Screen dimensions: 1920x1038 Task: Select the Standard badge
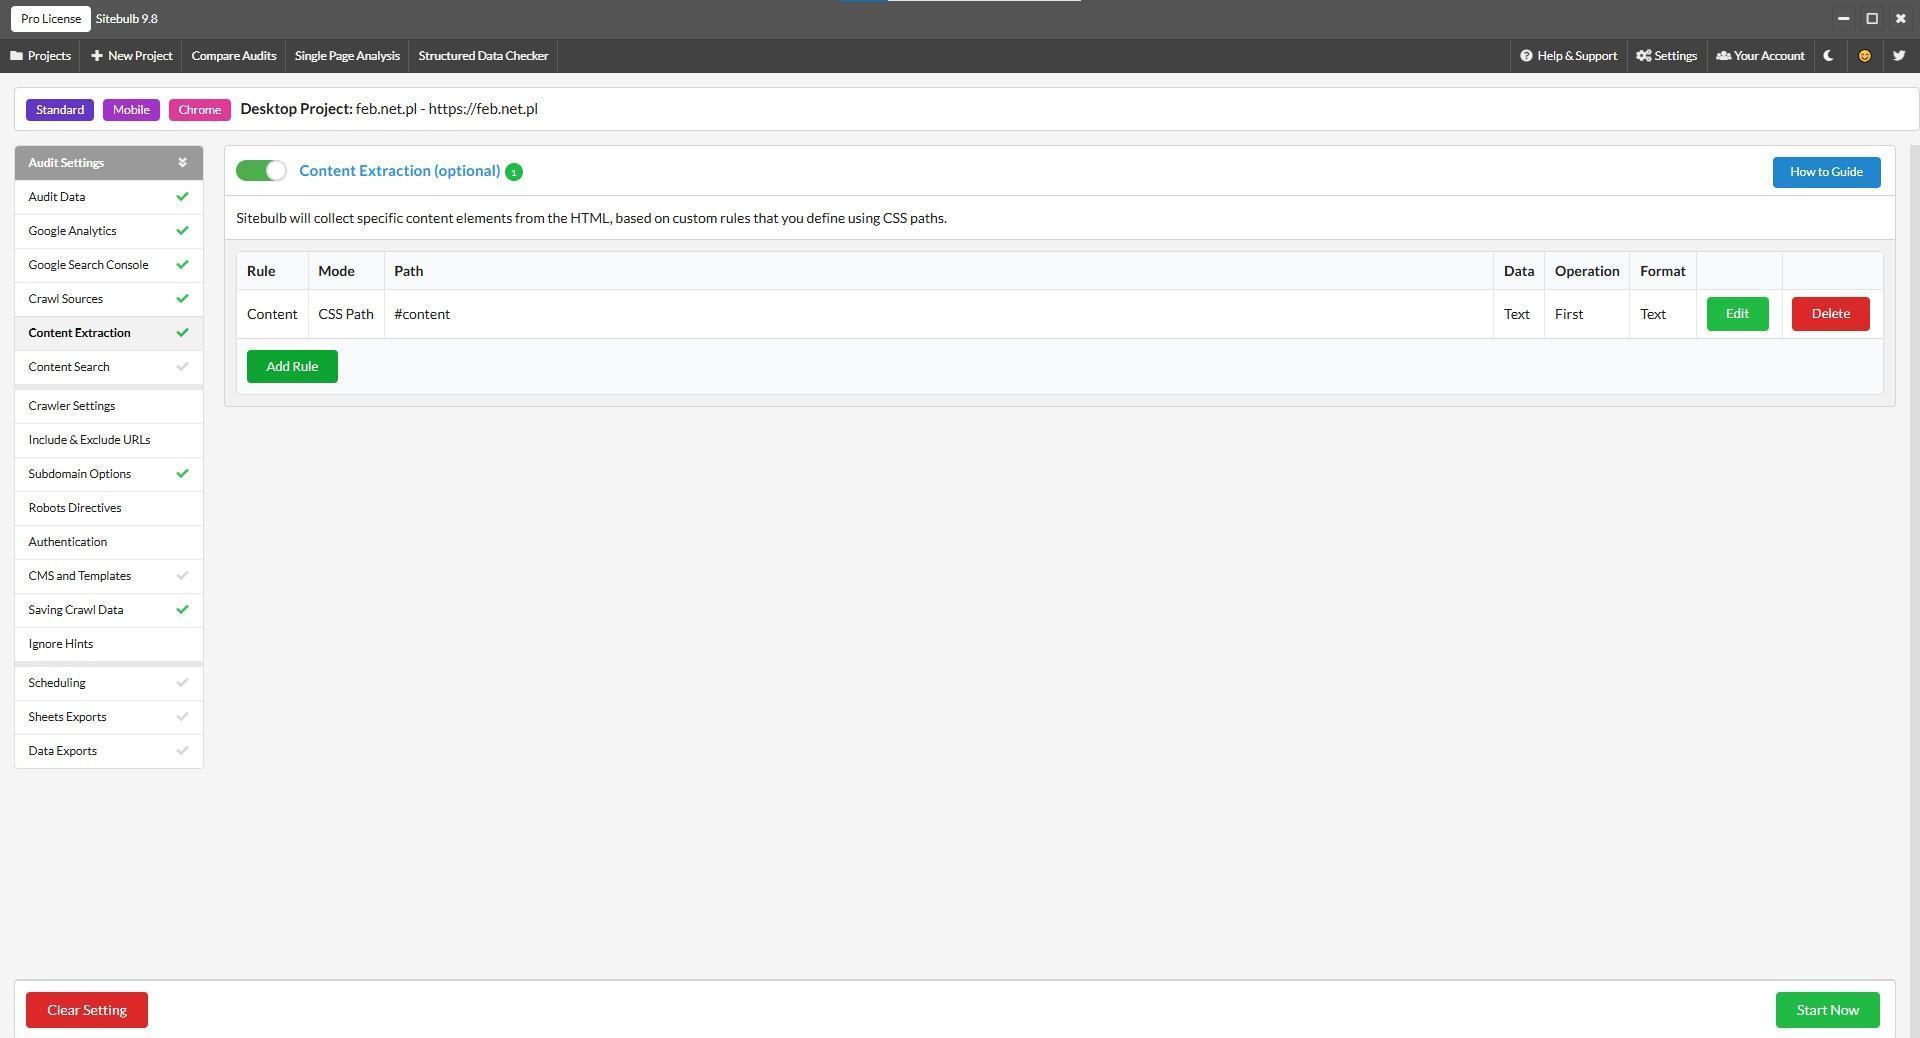[60, 110]
